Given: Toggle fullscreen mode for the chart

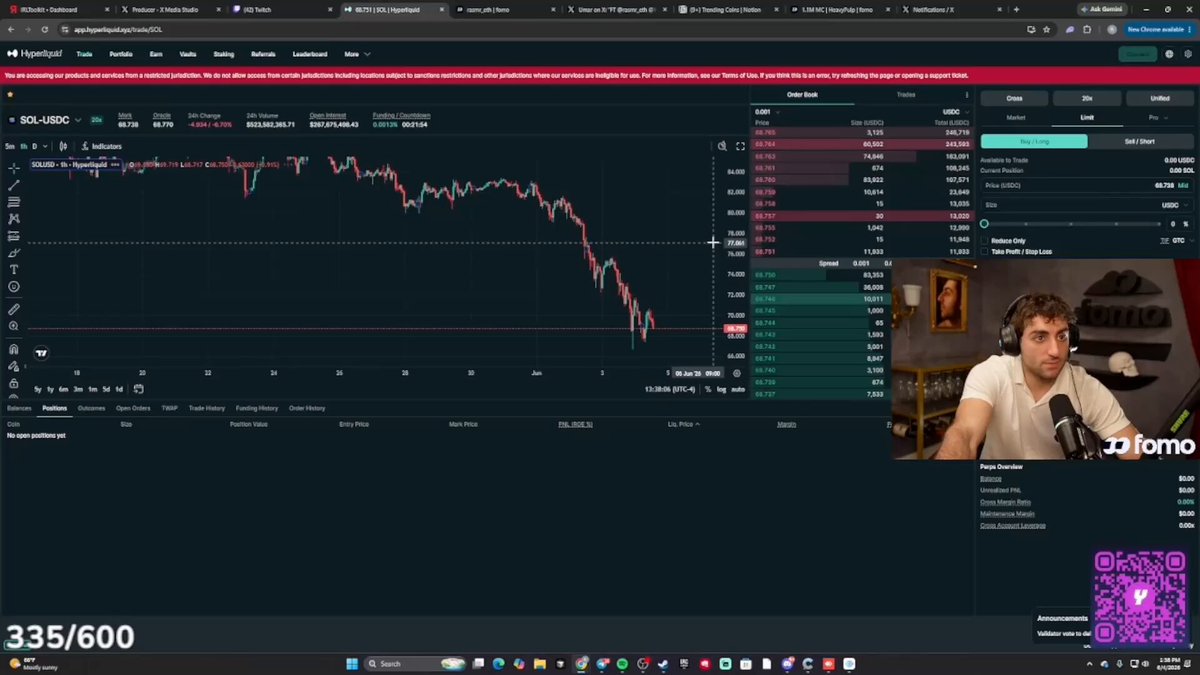Looking at the screenshot, I should tap(740, 146).
